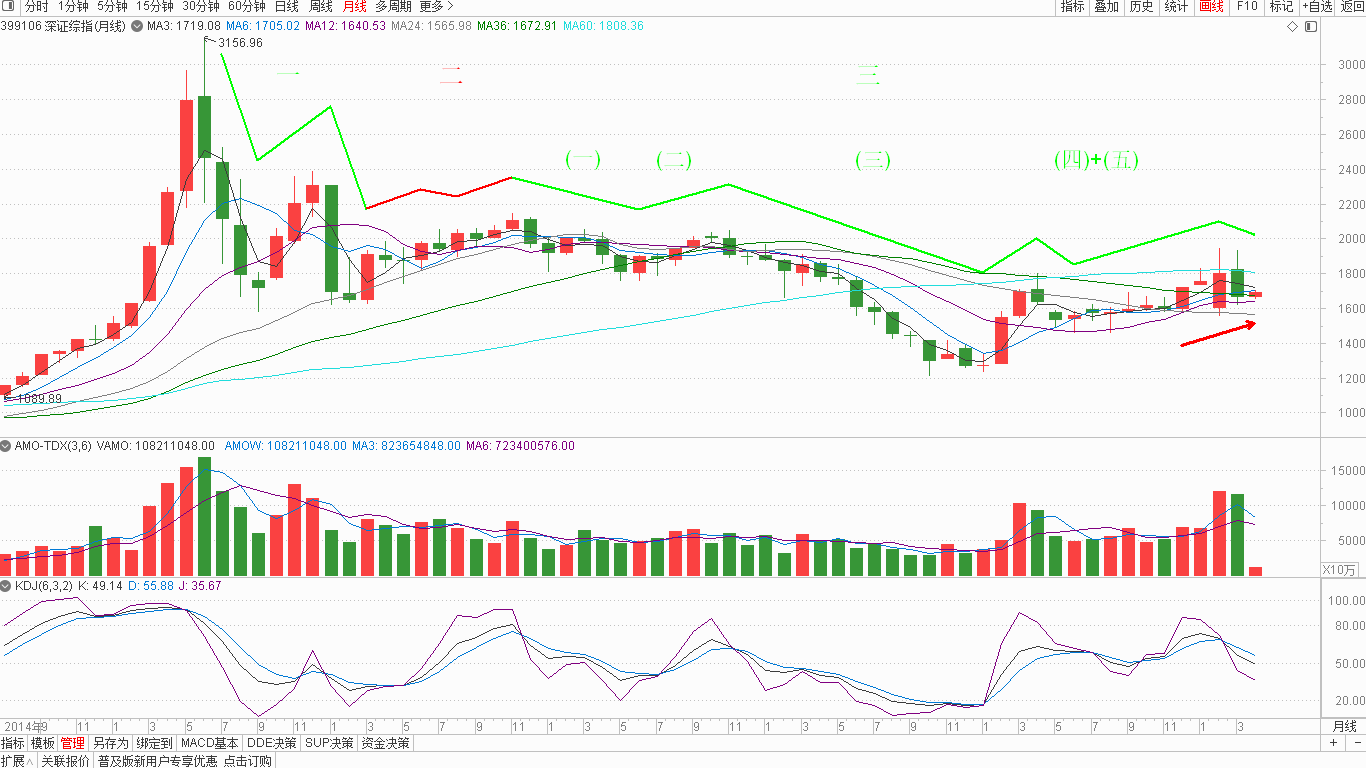Toggle the side panel icon at top-left
This screenshot has width=1366, height=768.
7,6
